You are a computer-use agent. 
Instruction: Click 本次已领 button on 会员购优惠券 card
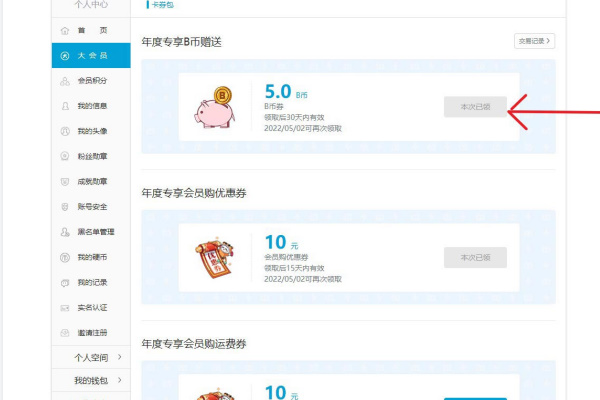point(475,258)
